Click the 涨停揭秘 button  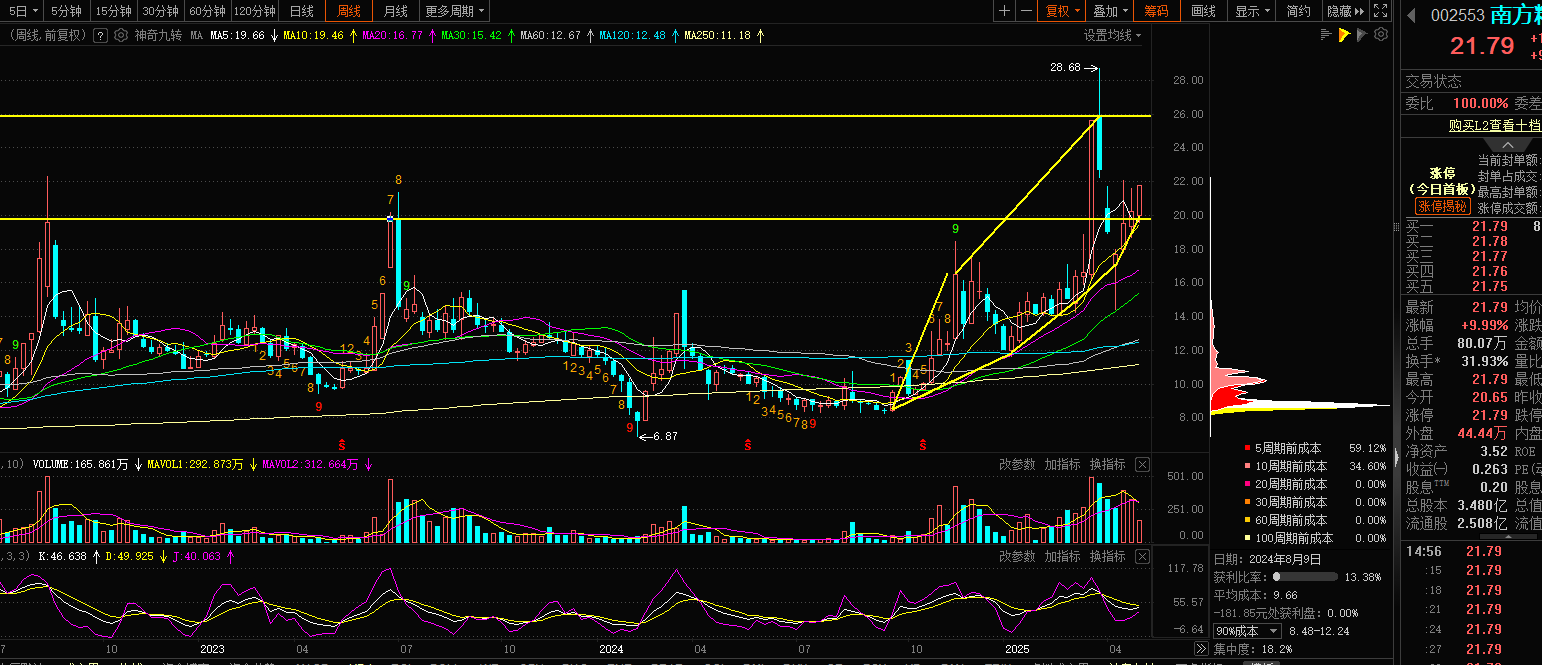pyautogui.click(x=1443, y=206)
